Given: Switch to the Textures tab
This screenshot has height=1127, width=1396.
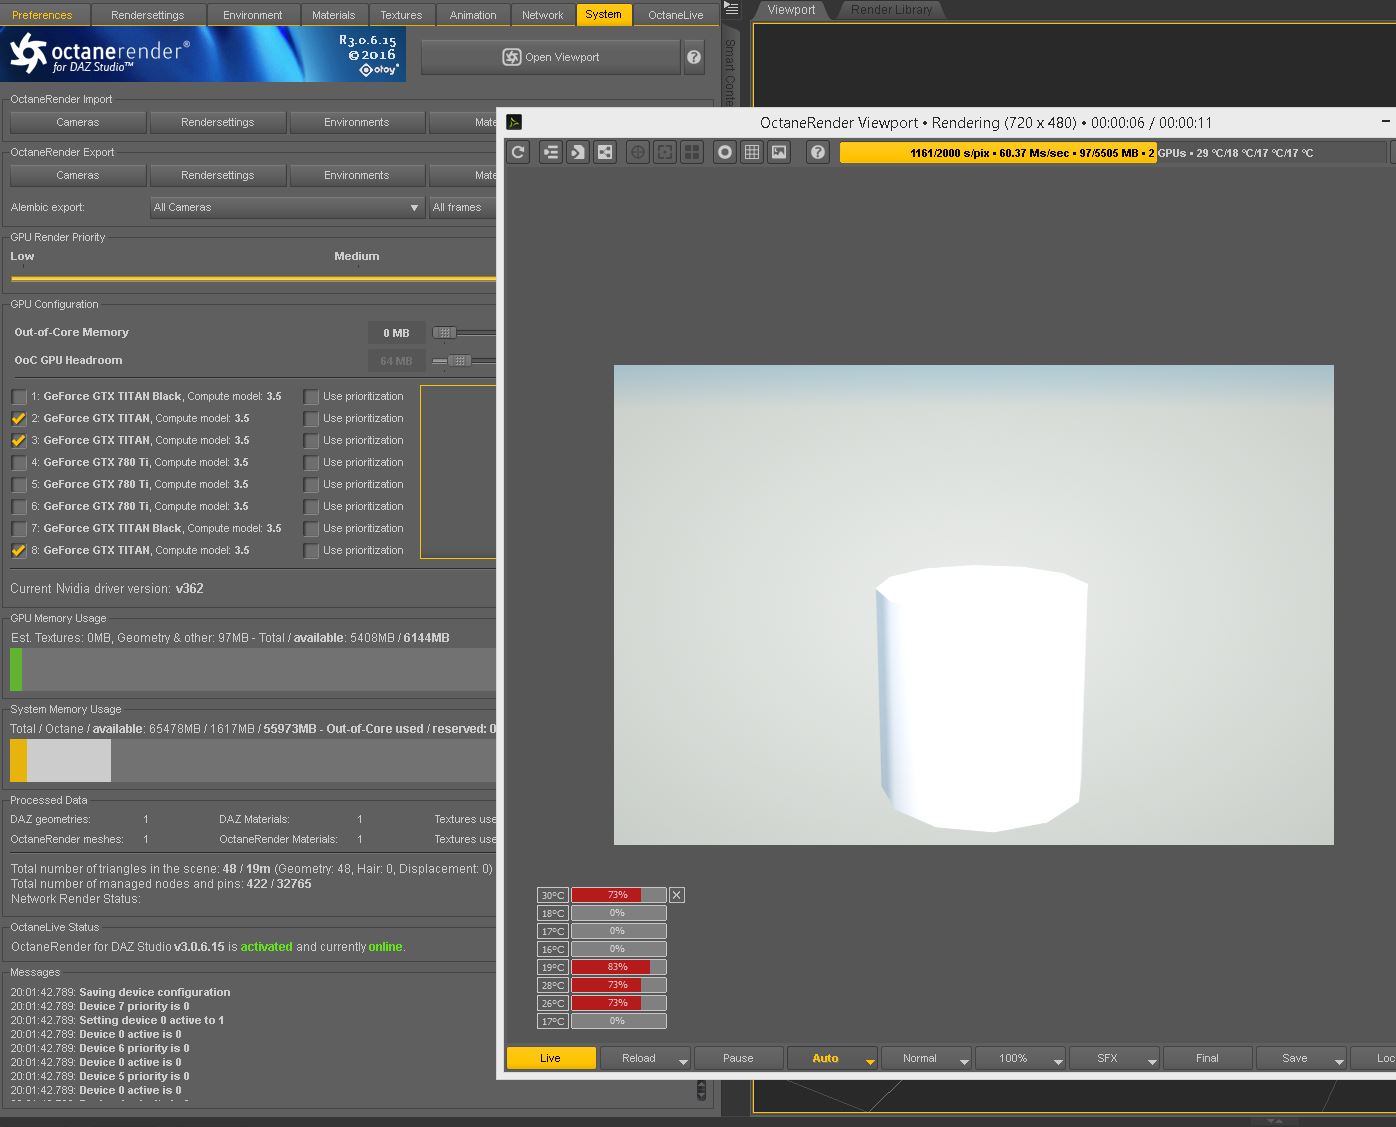Looking at the screenshot, I should tap(401, 15).
